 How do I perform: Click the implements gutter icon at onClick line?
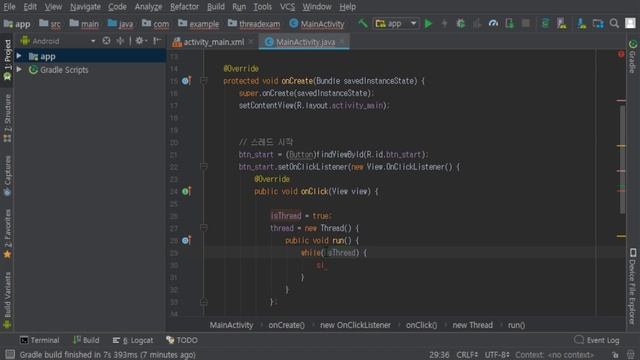[186, 191]
